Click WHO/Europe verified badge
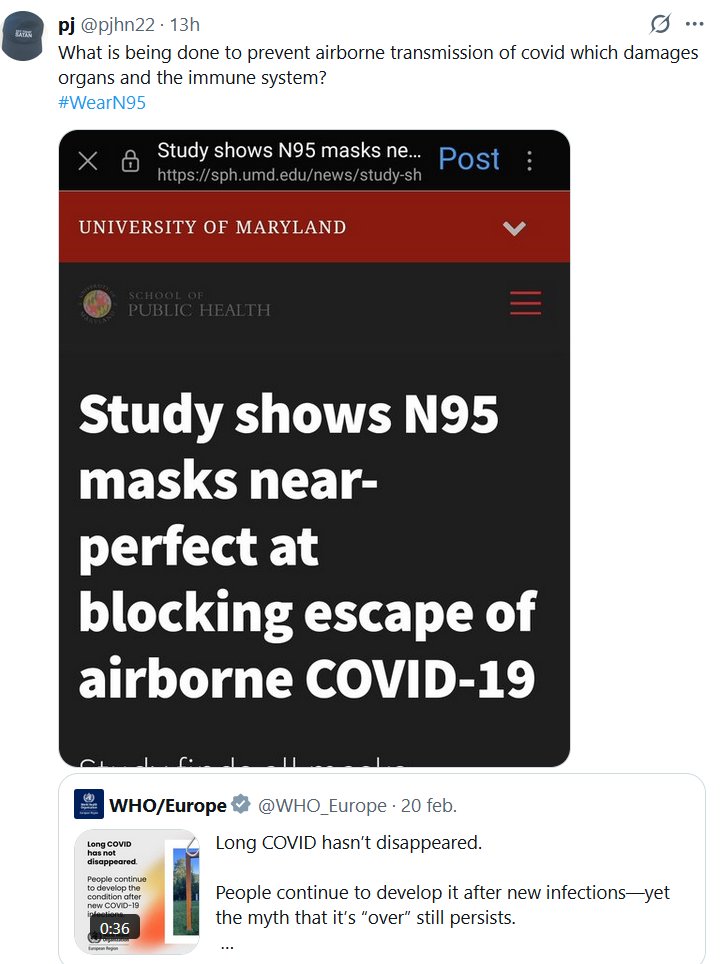Viewport: 724px width, 964px height. click(x=241, y=805)
